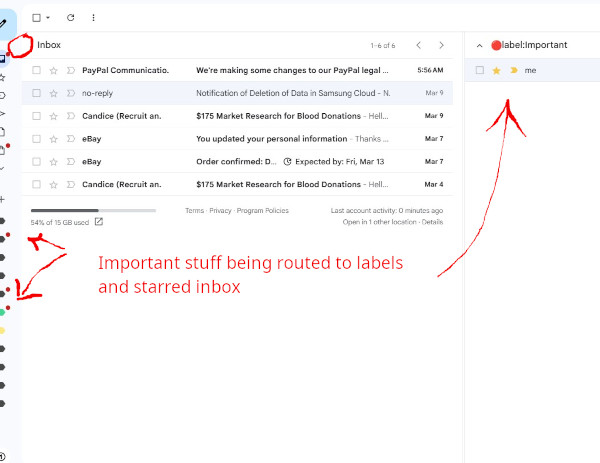Check the box beside the 'me' message

[480, 71]
